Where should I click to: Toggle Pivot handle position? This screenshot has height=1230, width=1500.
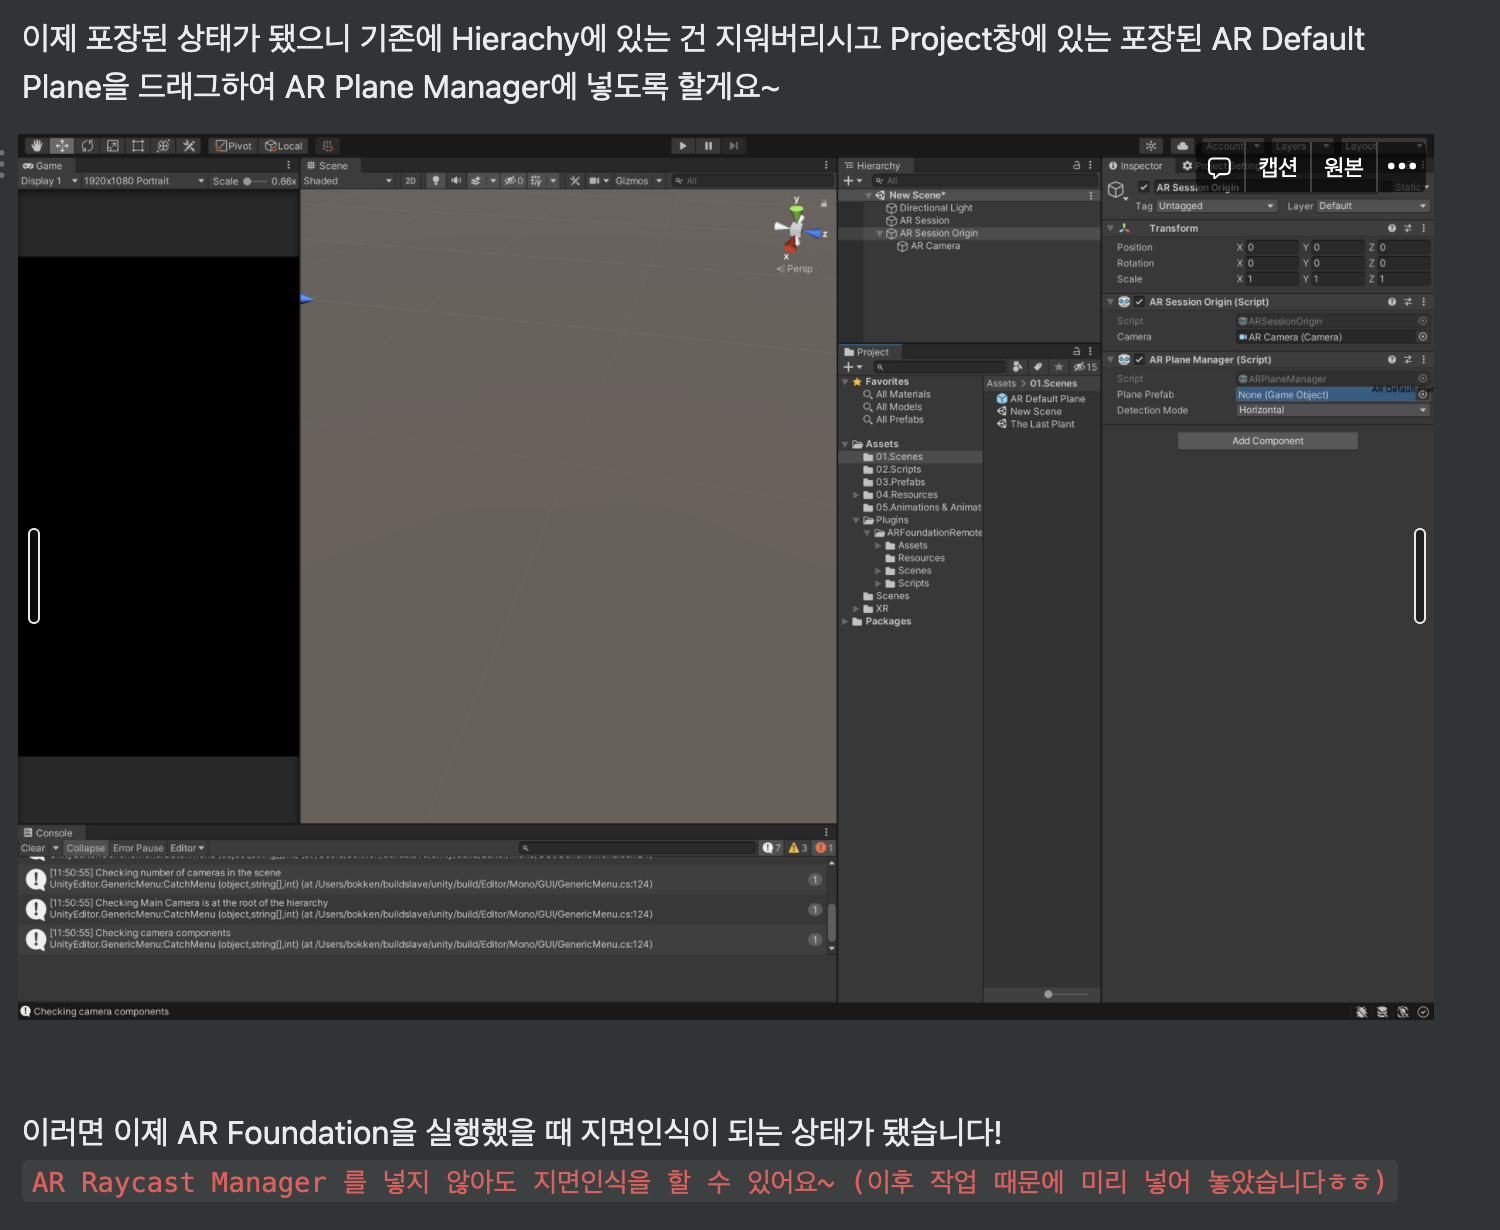[x=234, y=146]
